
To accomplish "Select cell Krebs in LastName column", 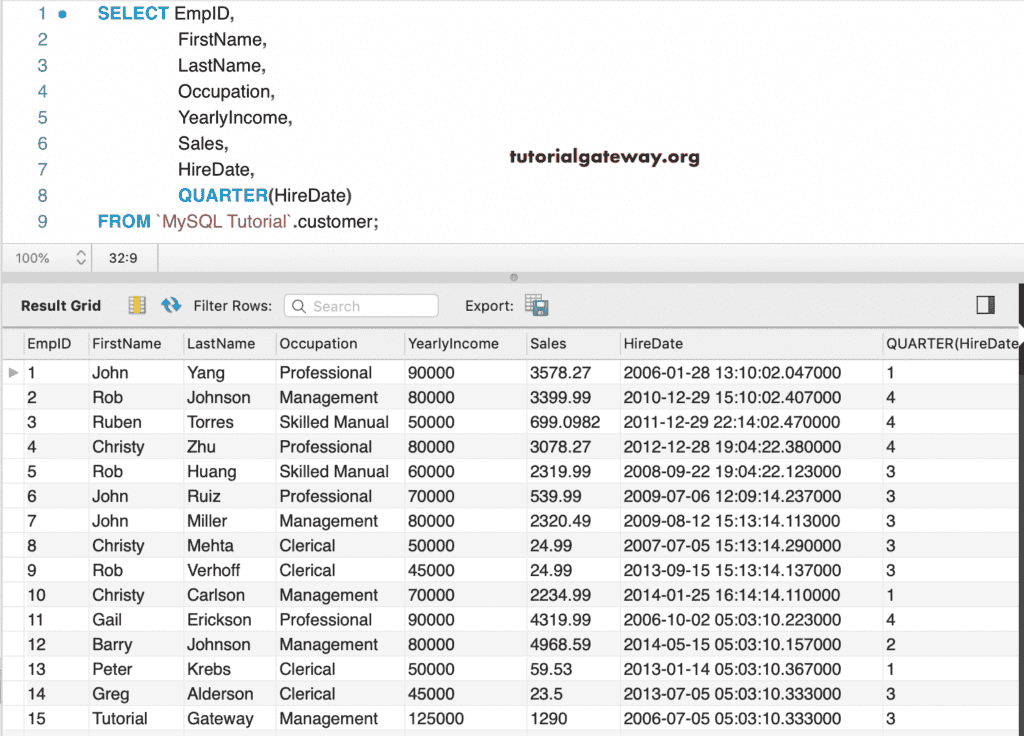I will point(230,669).
